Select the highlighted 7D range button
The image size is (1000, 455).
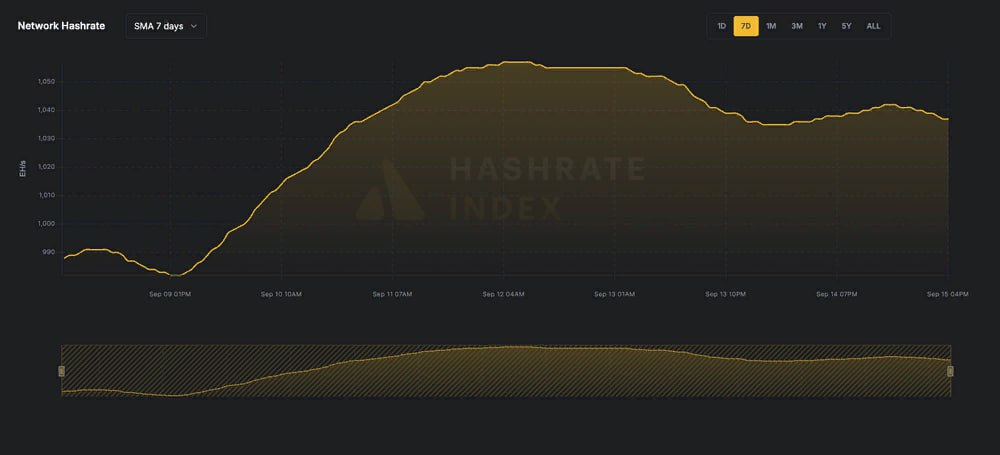pos(746,26)
